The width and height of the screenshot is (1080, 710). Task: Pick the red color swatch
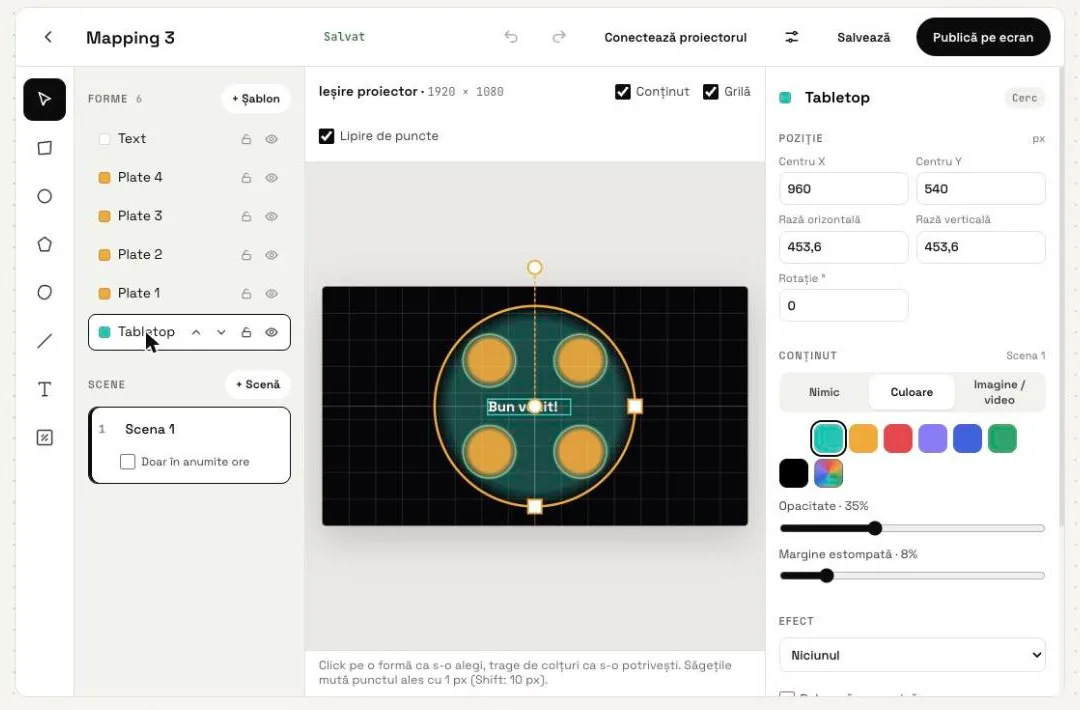pos(897,439)
